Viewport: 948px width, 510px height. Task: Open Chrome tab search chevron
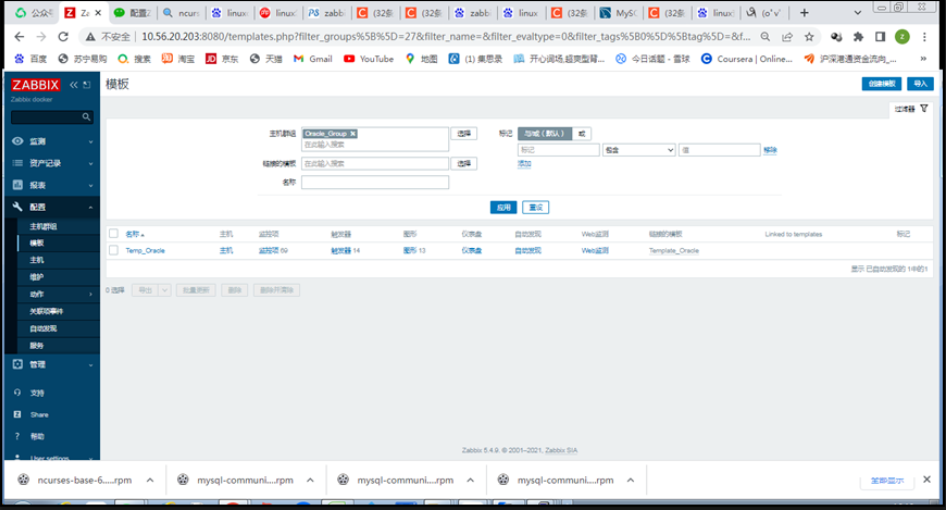(857, 13)
